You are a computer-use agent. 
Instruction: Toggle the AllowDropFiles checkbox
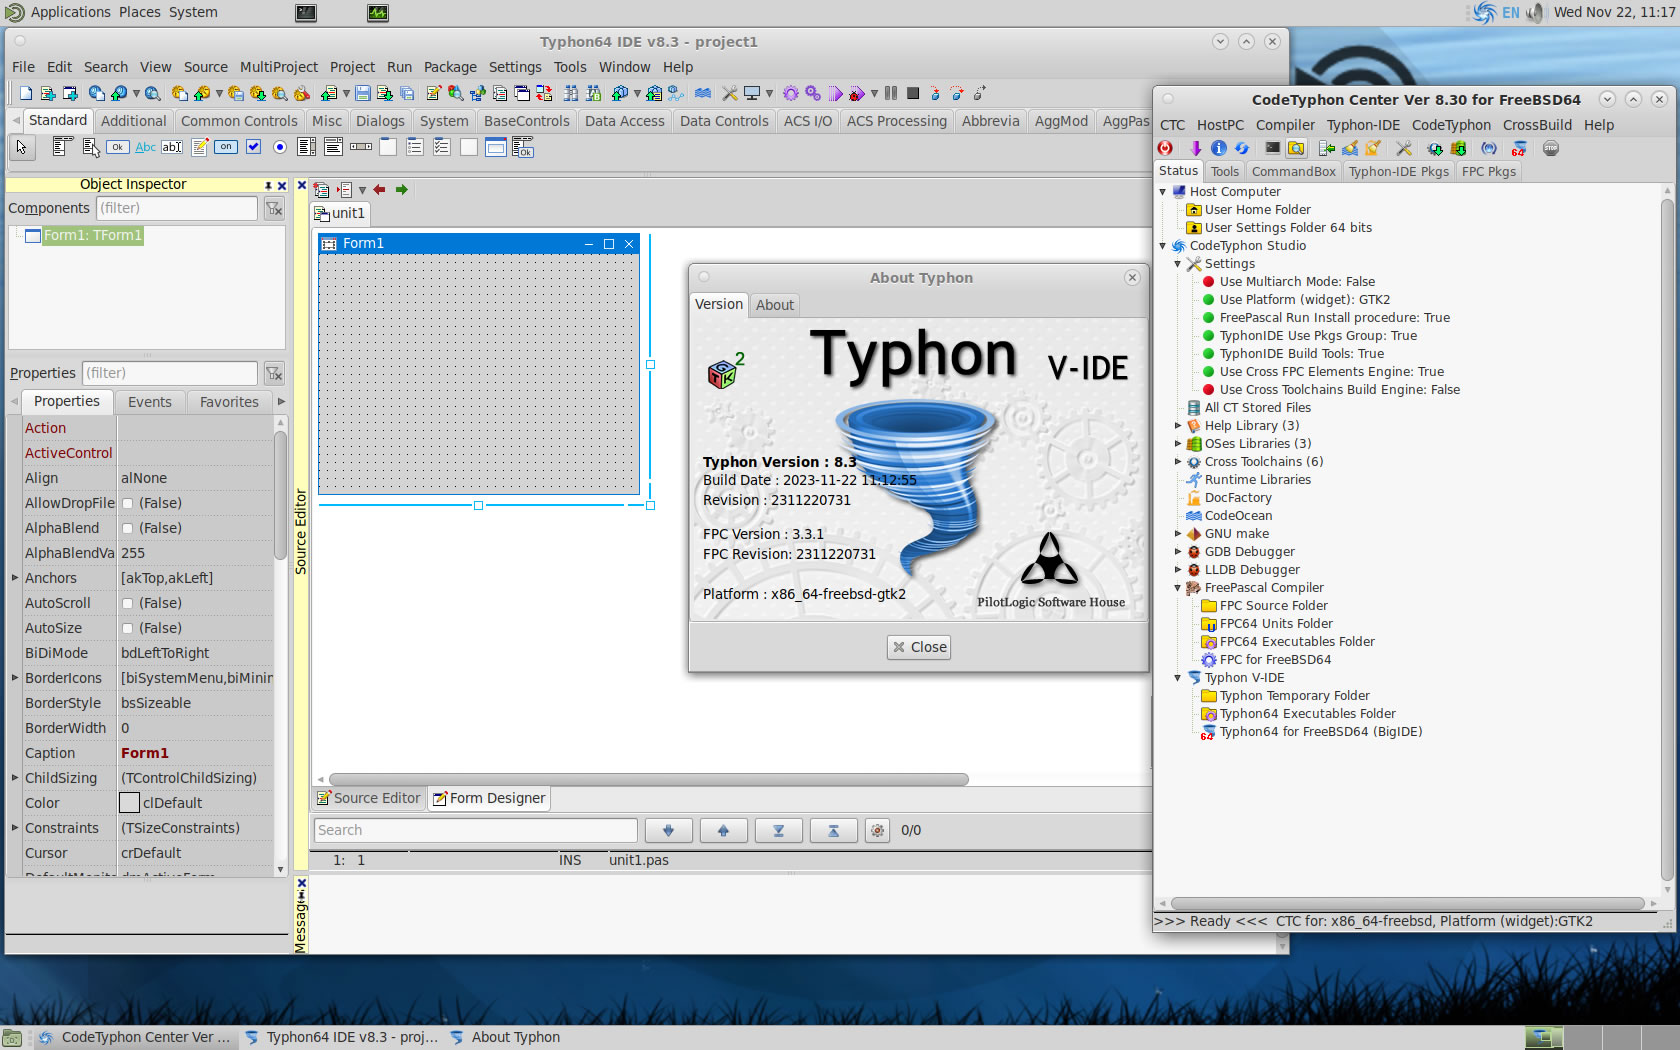(127, 503)
